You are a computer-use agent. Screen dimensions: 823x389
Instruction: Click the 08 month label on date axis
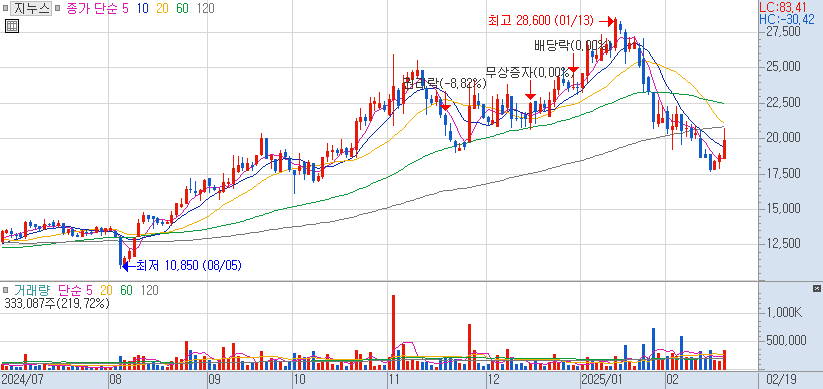click(x=115, y=380)
